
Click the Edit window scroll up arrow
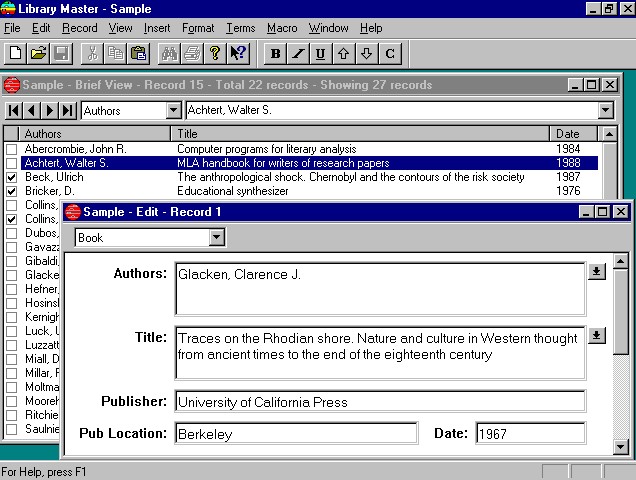point(620,262)
